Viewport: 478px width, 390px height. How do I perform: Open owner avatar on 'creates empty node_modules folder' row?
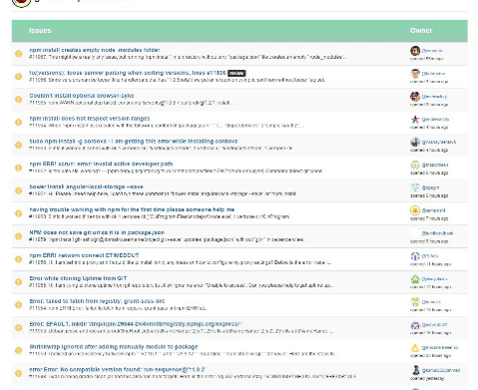click(415, 51)
